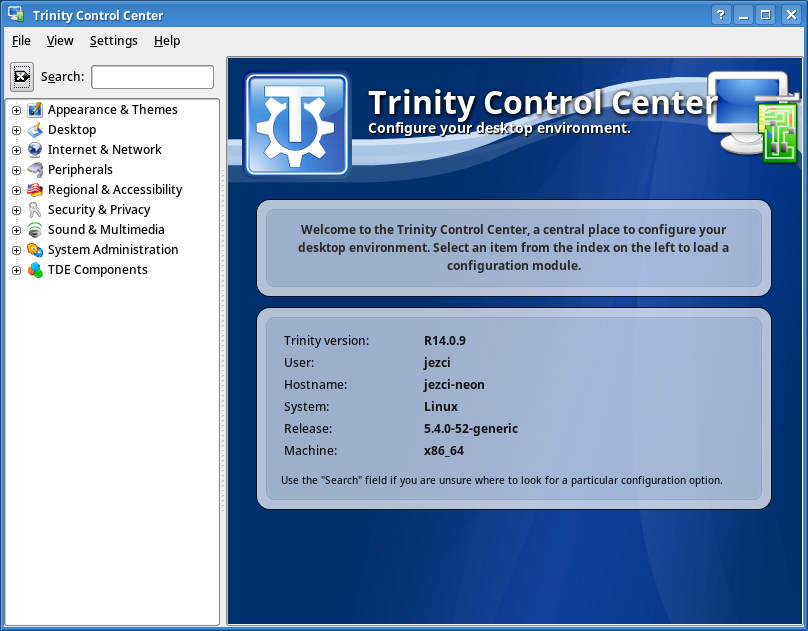
Task: Click the System Administration gear icon
Action: pyautogui.click(x=35, y=249)
